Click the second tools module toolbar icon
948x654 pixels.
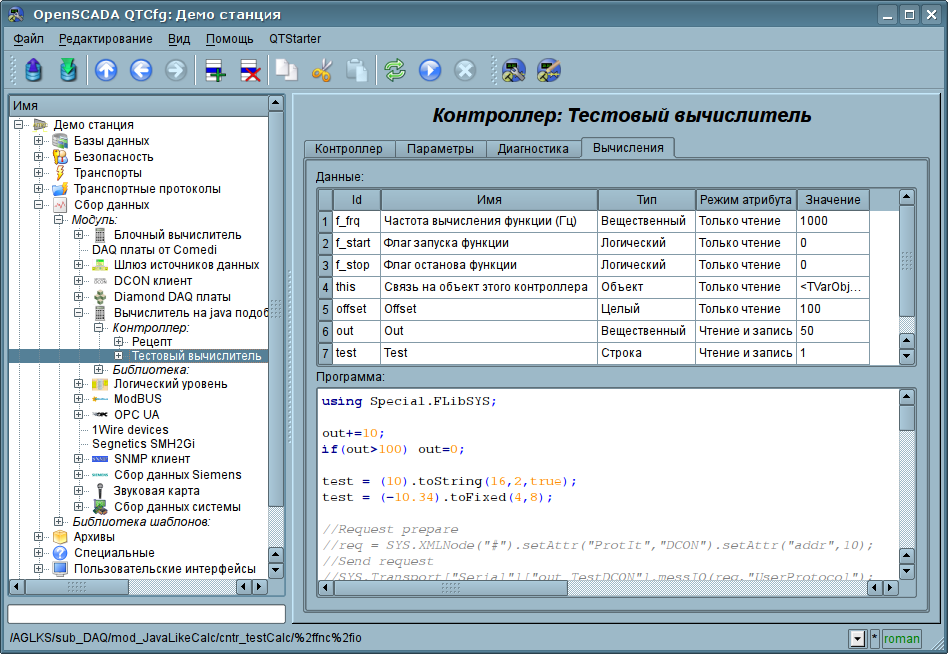(549, 70)
